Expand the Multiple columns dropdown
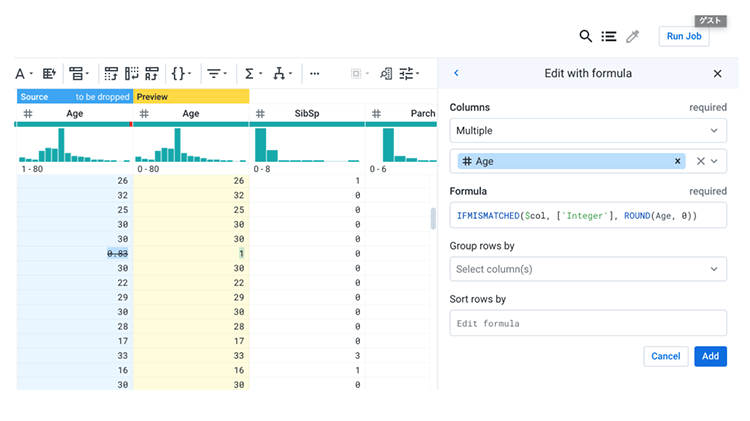Screen dimensions: 750x421 pos(588,131)
